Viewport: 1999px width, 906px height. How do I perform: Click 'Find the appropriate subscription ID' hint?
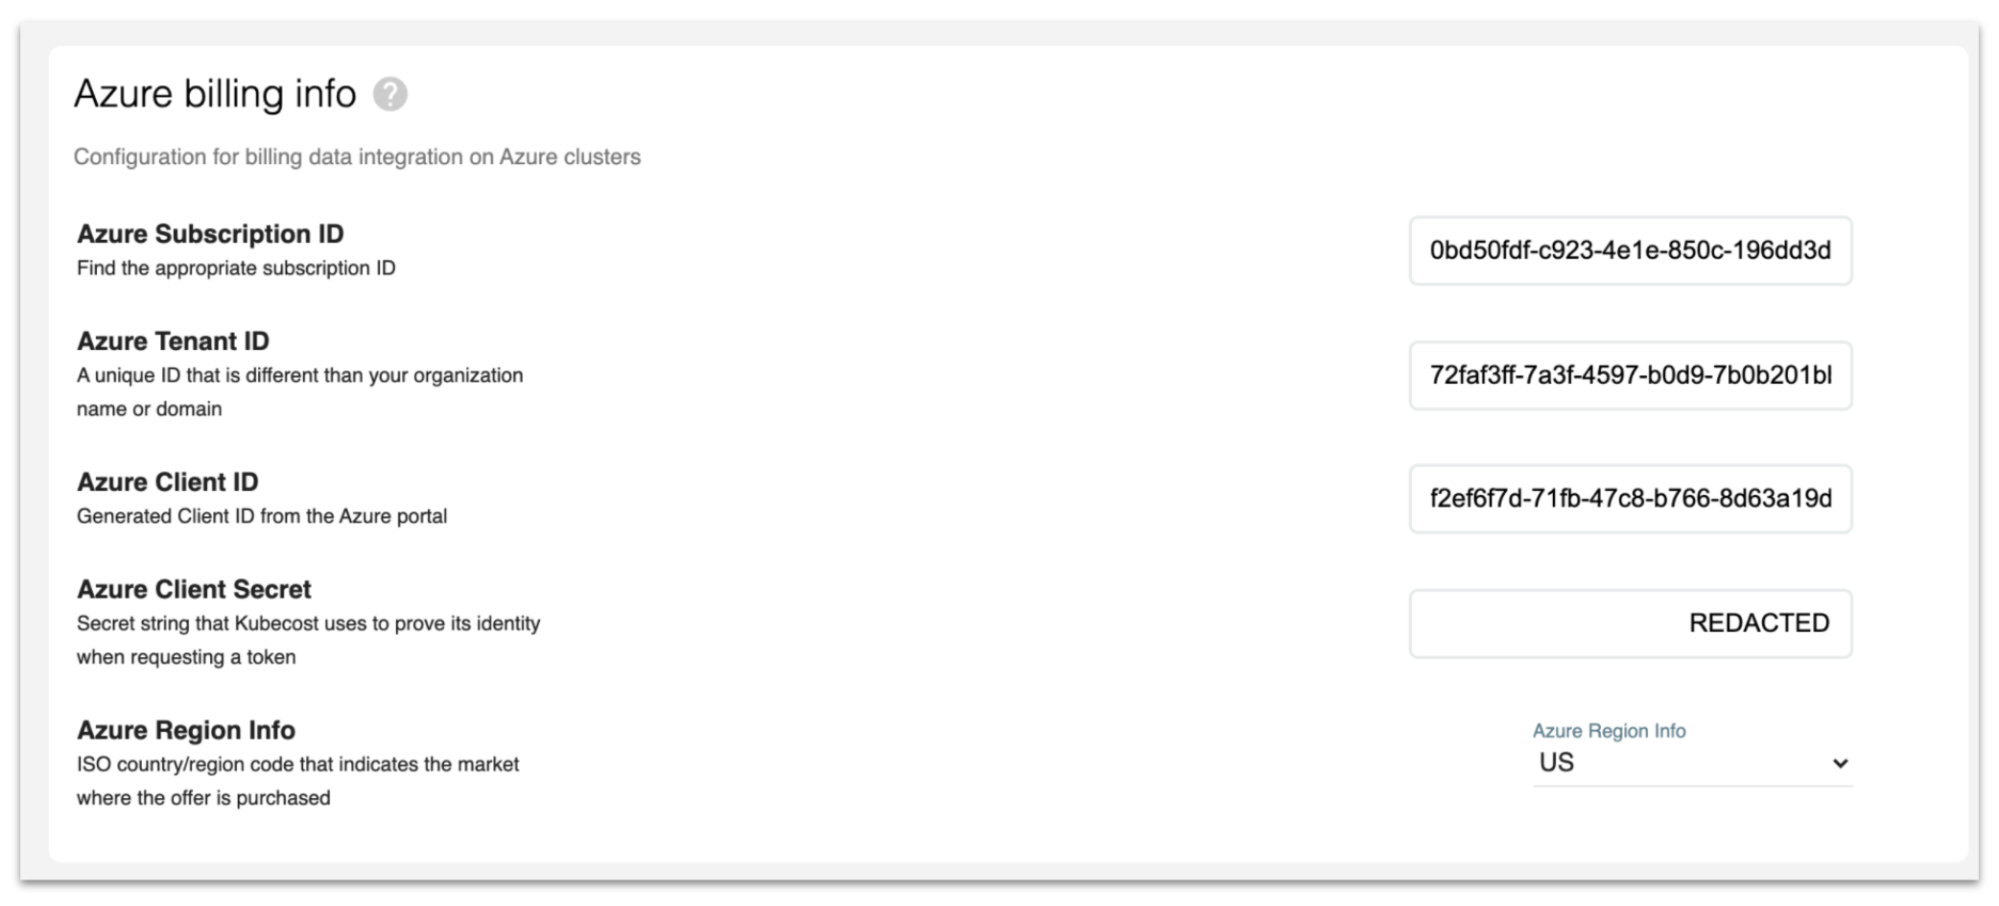coord(236,268)
